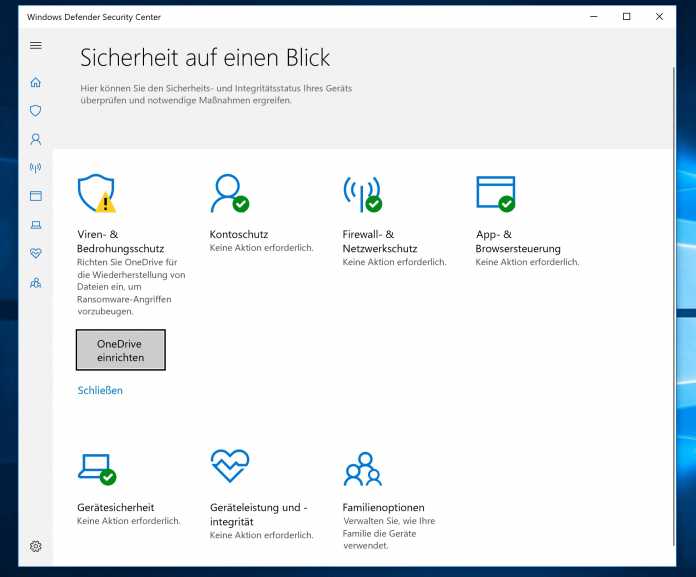The image size is (696, 577).
Task: Open App- & Browsersteuerung tile icon
Action: coord(496,193)
